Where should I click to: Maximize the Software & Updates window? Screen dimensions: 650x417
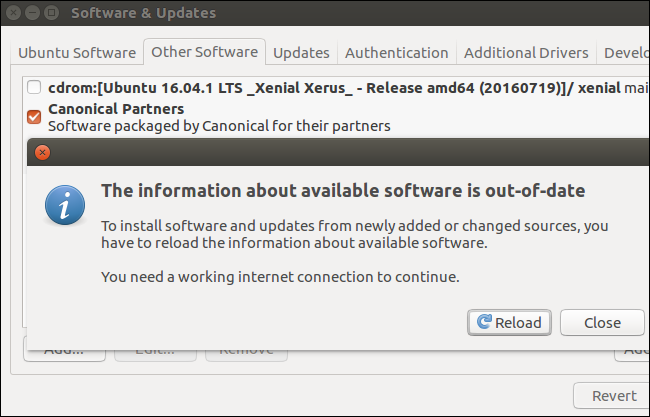(x=51, y=12)
